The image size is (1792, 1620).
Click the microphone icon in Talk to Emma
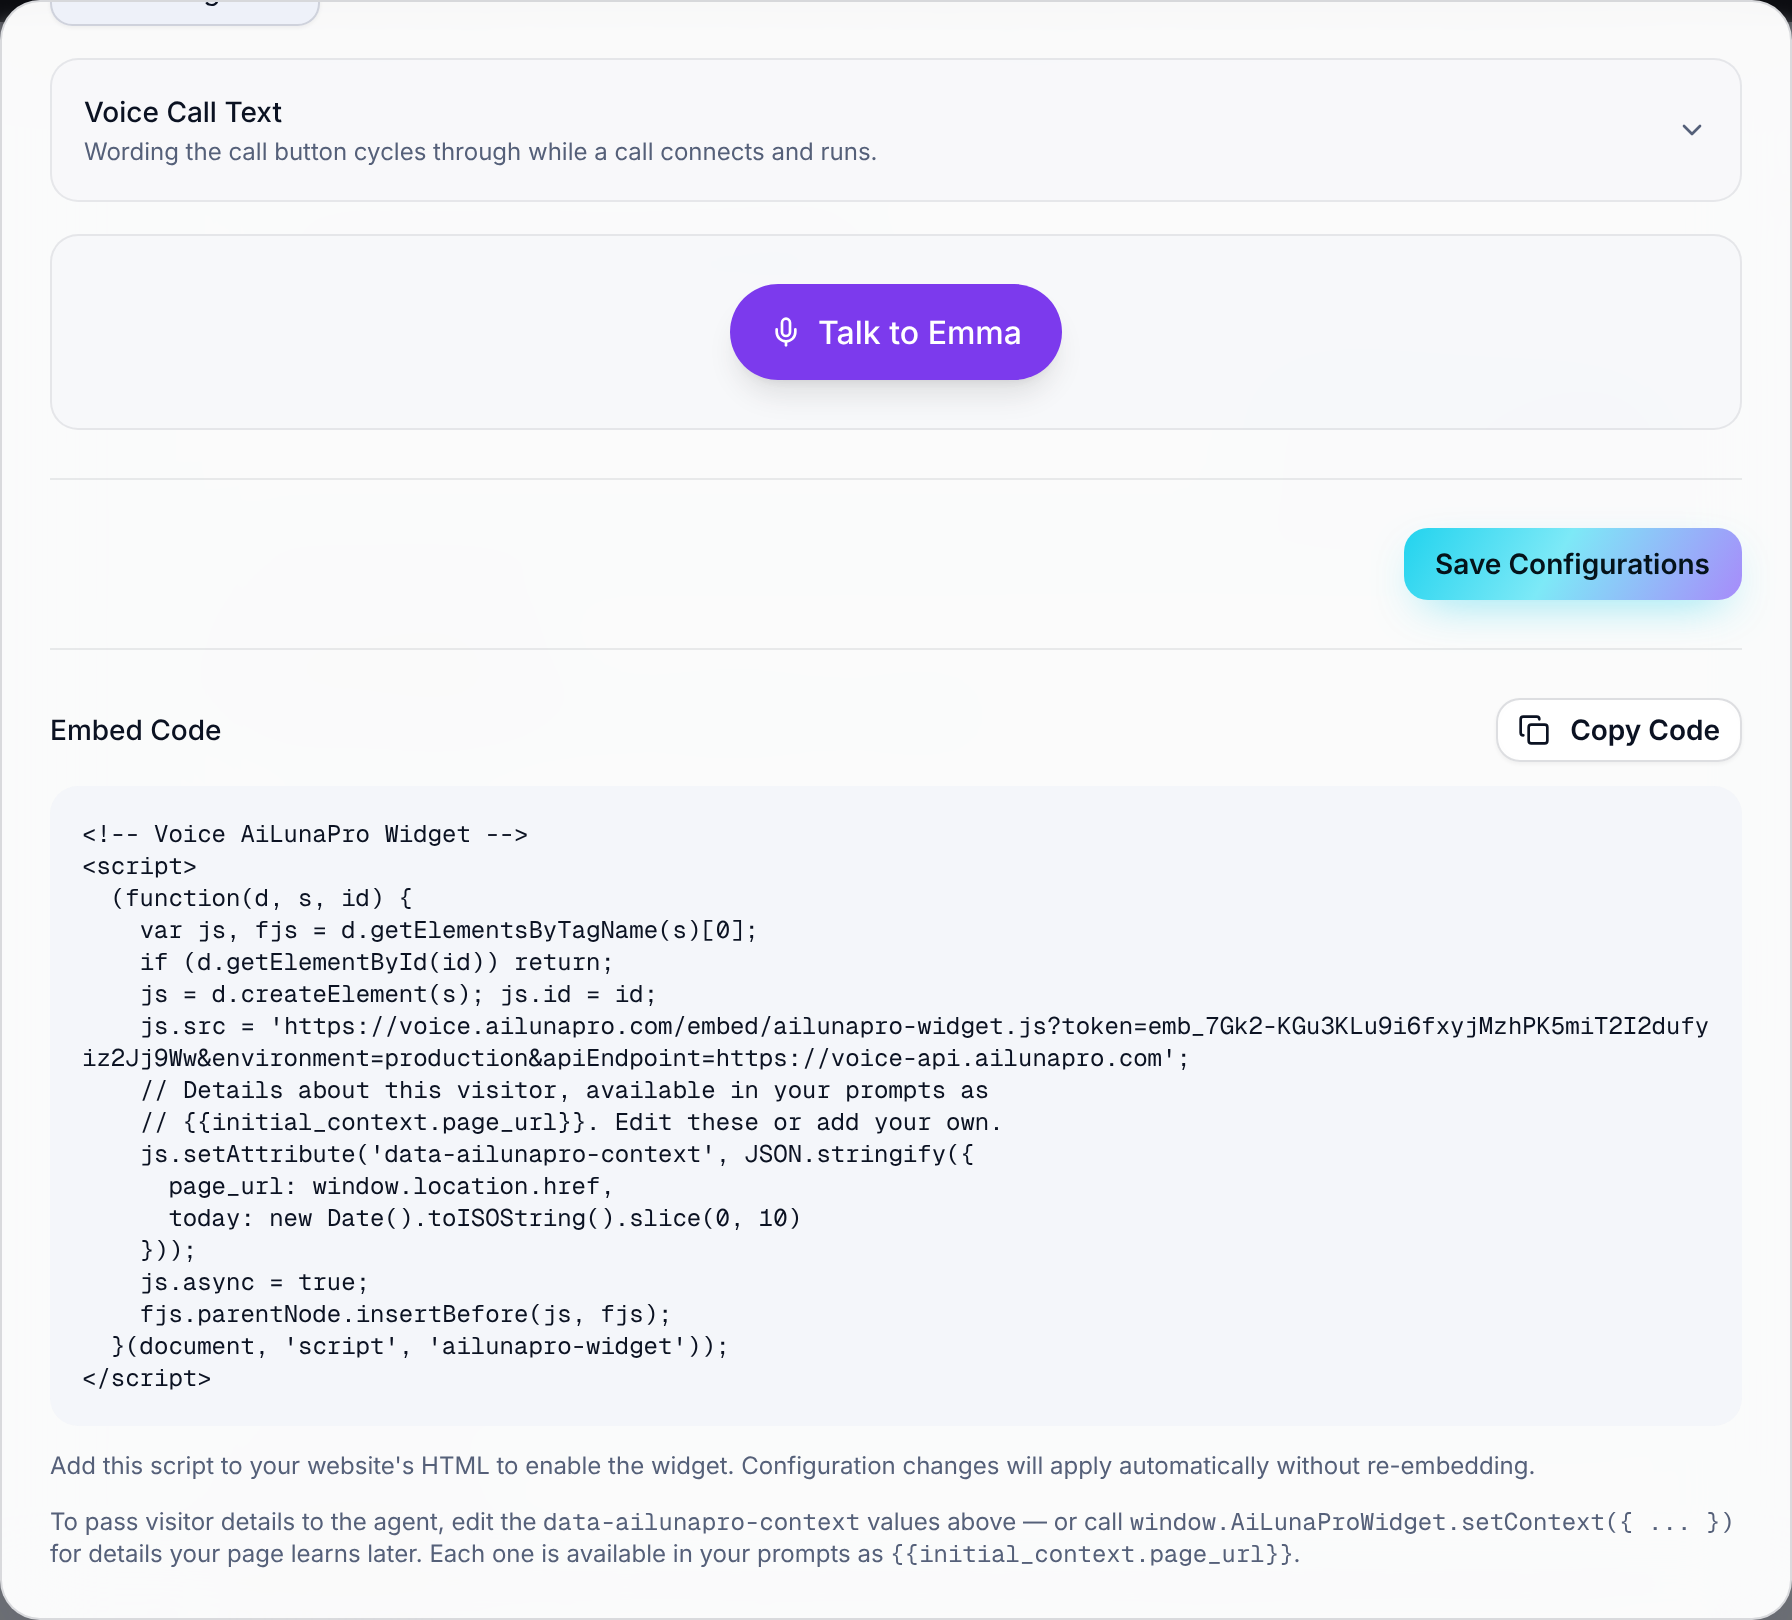click(786, 332)
